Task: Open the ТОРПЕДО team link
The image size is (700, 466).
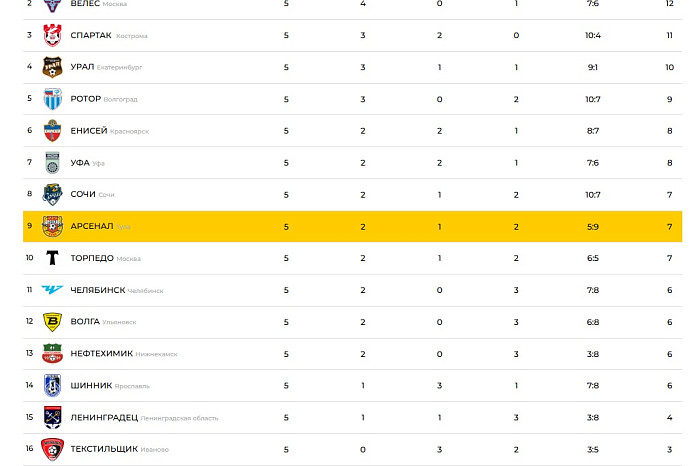Action: click(92, 258)
